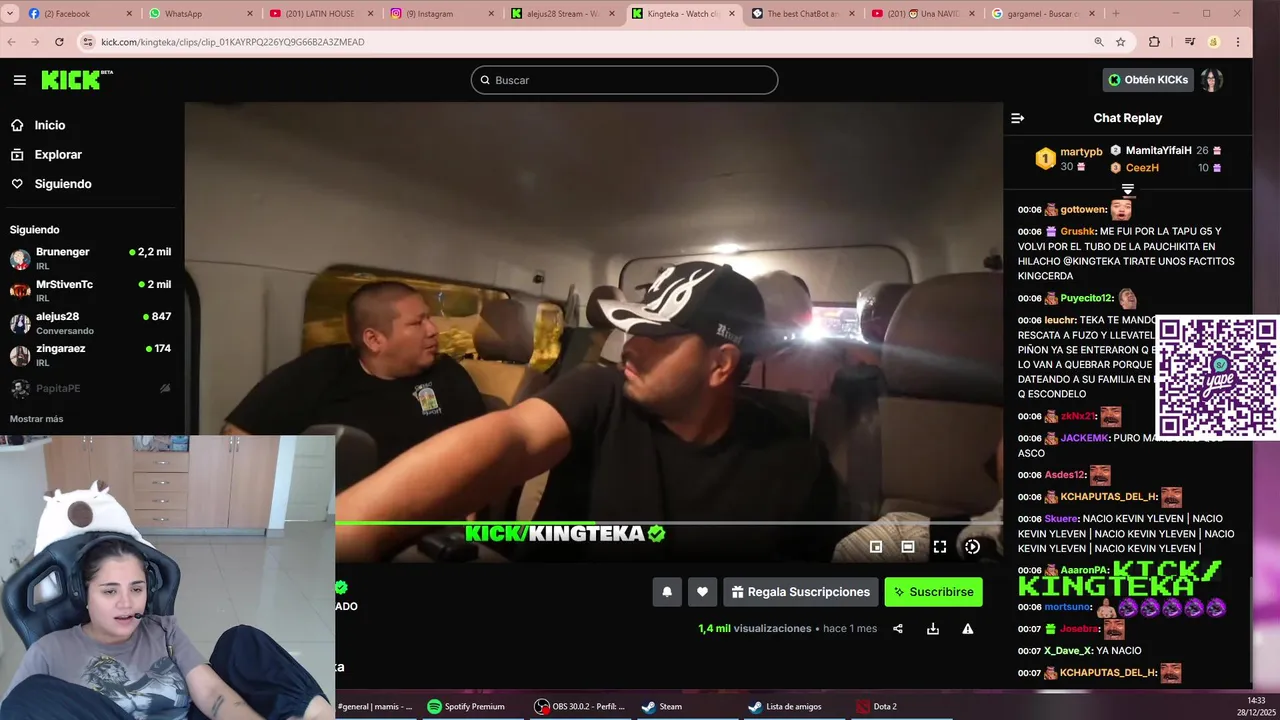Click the Buscar search field
The image size is (1280, 720).
(624, 80)
